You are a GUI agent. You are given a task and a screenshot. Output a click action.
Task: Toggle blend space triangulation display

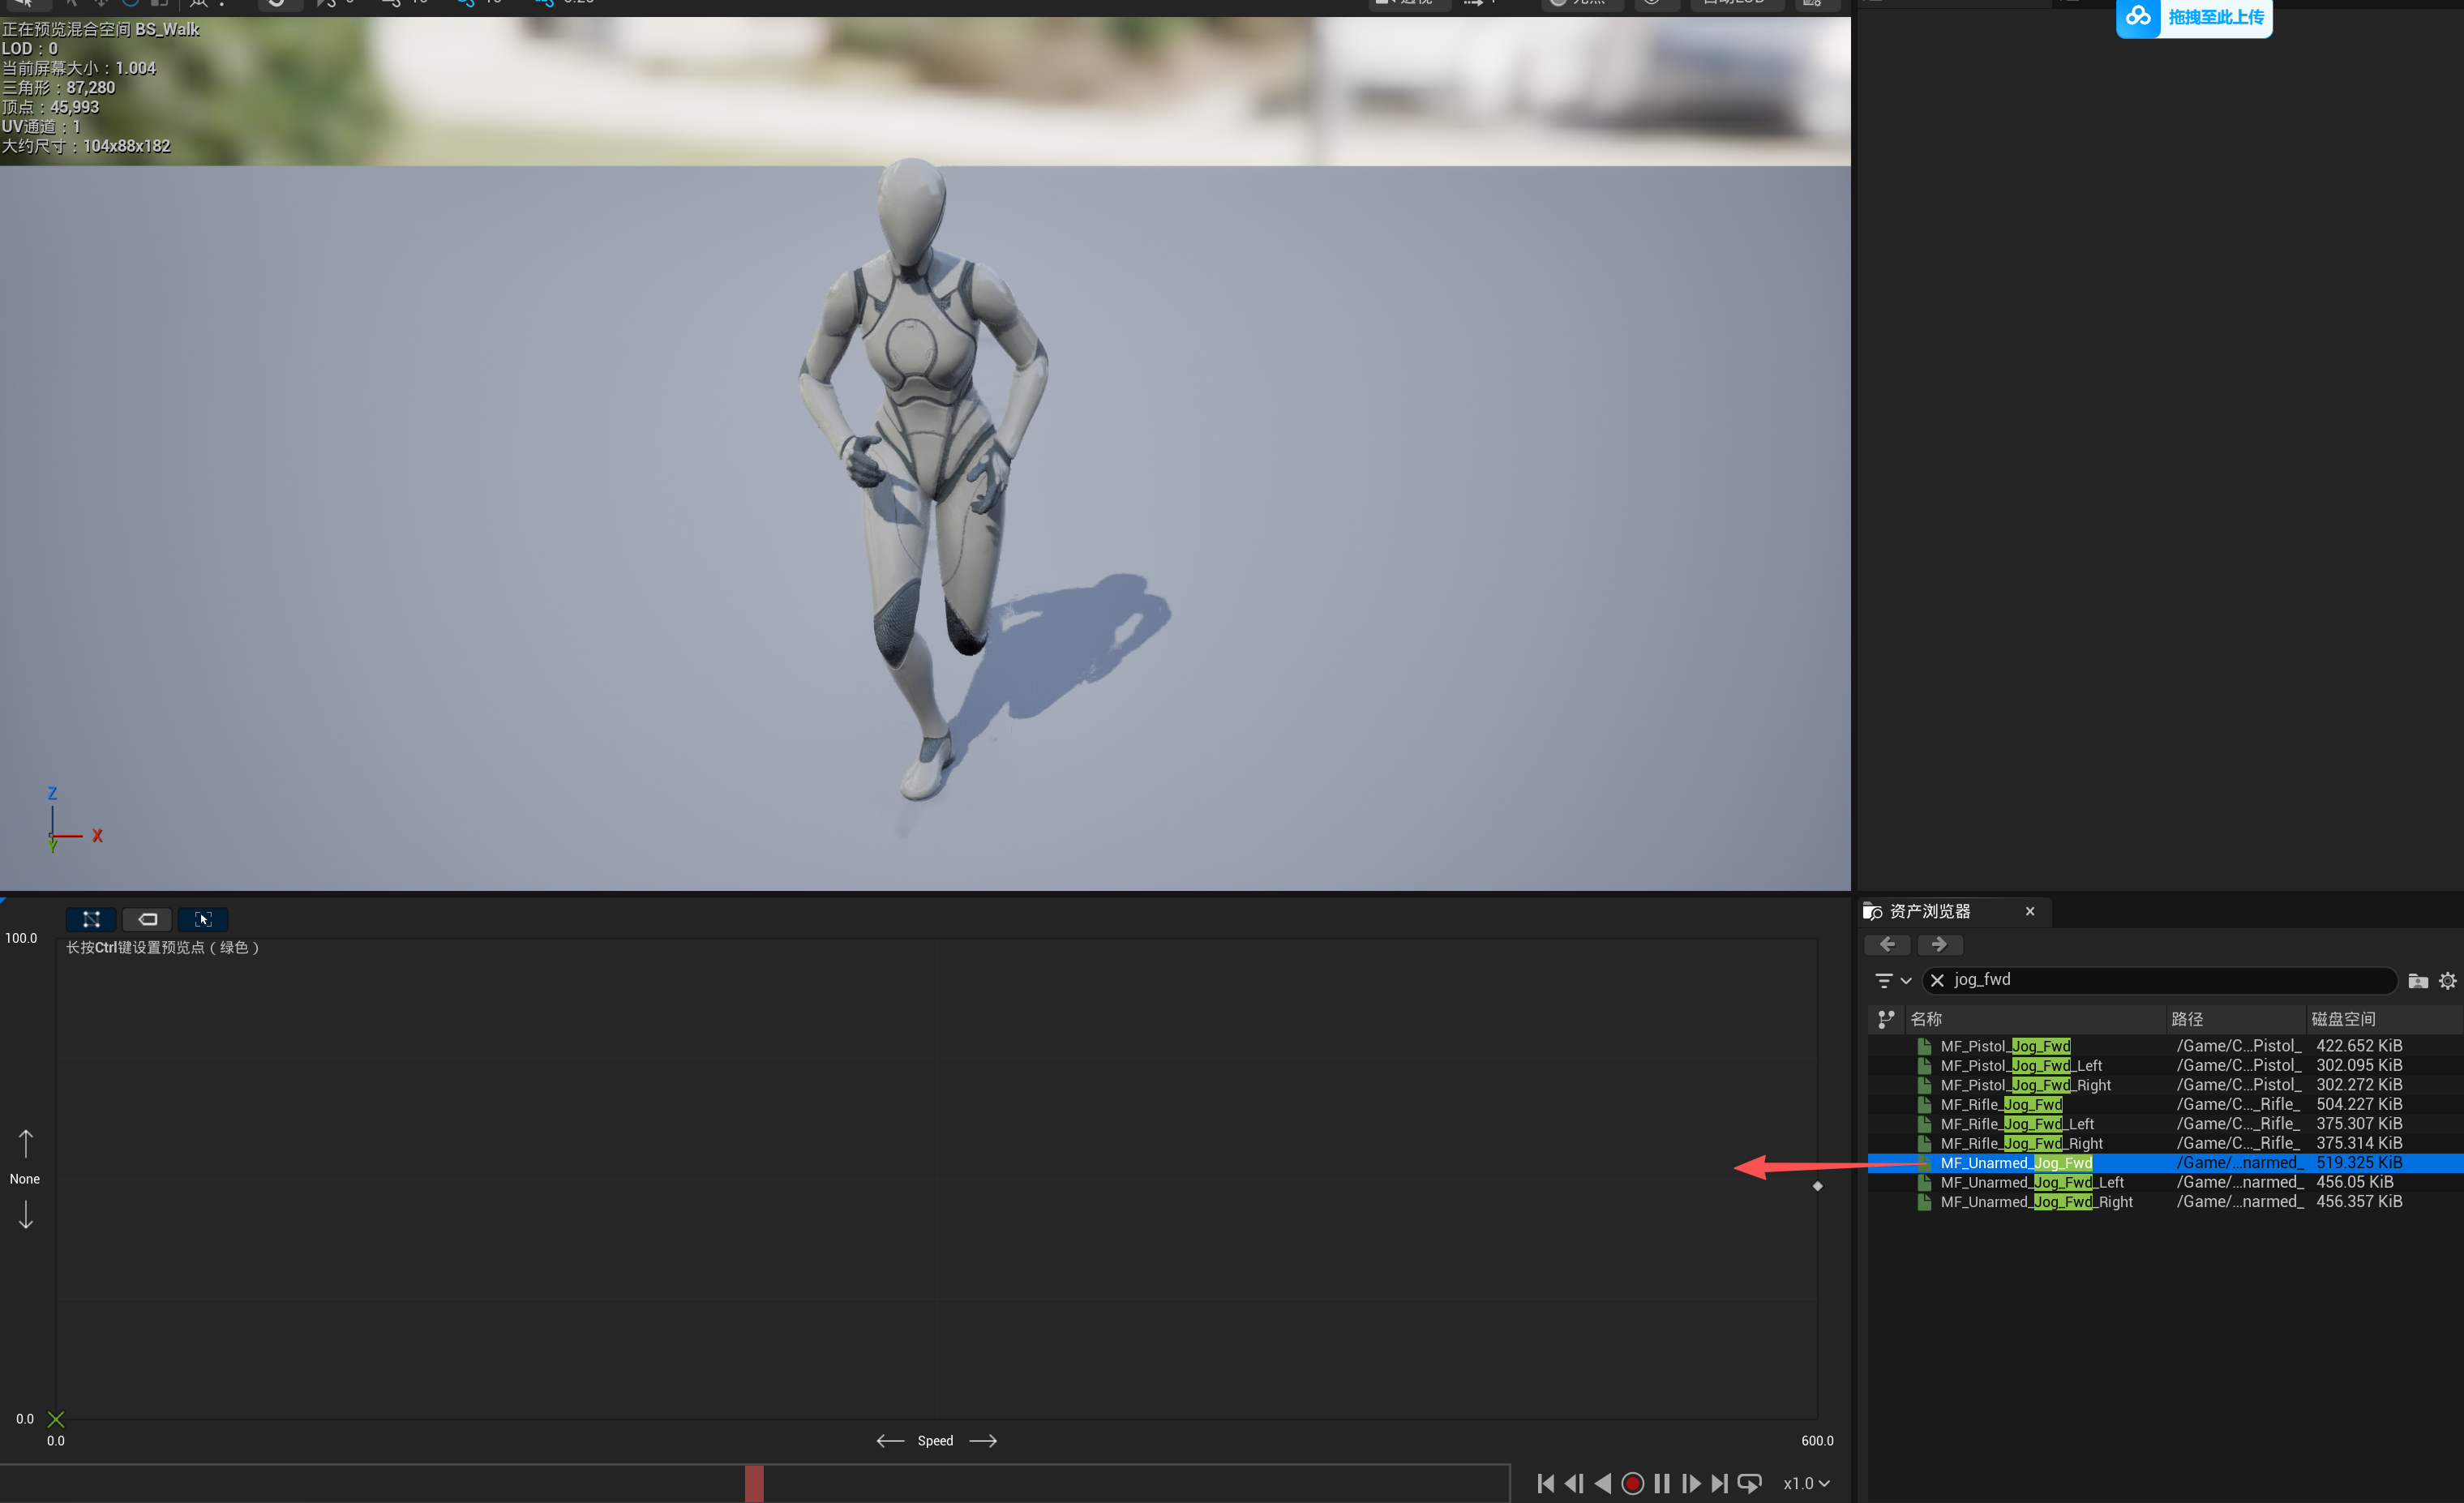[91, 919]
